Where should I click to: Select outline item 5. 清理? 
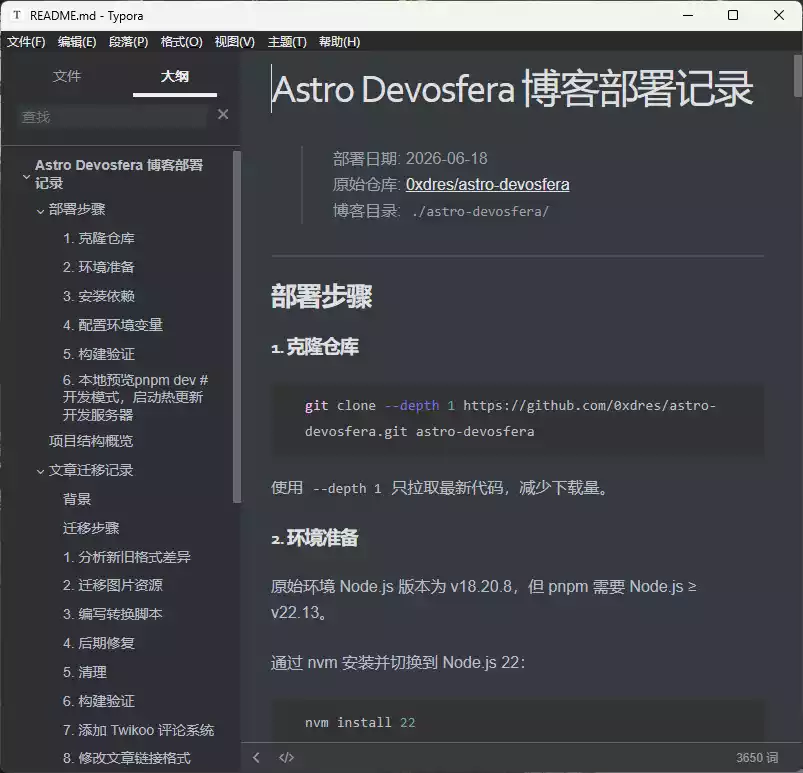(x=84, y=672)
